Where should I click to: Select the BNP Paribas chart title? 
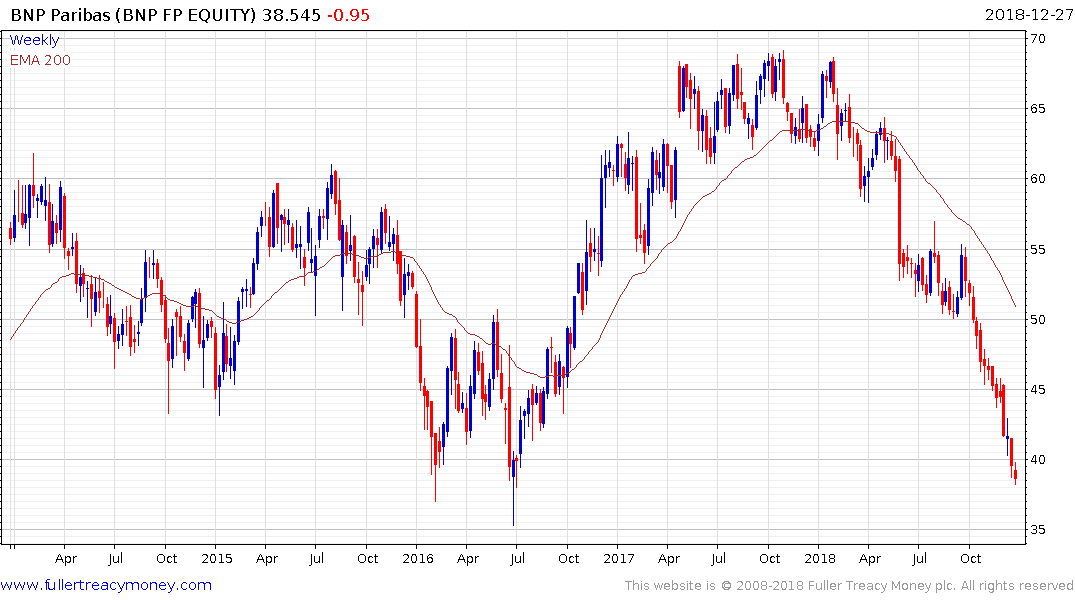coord(134,15)
